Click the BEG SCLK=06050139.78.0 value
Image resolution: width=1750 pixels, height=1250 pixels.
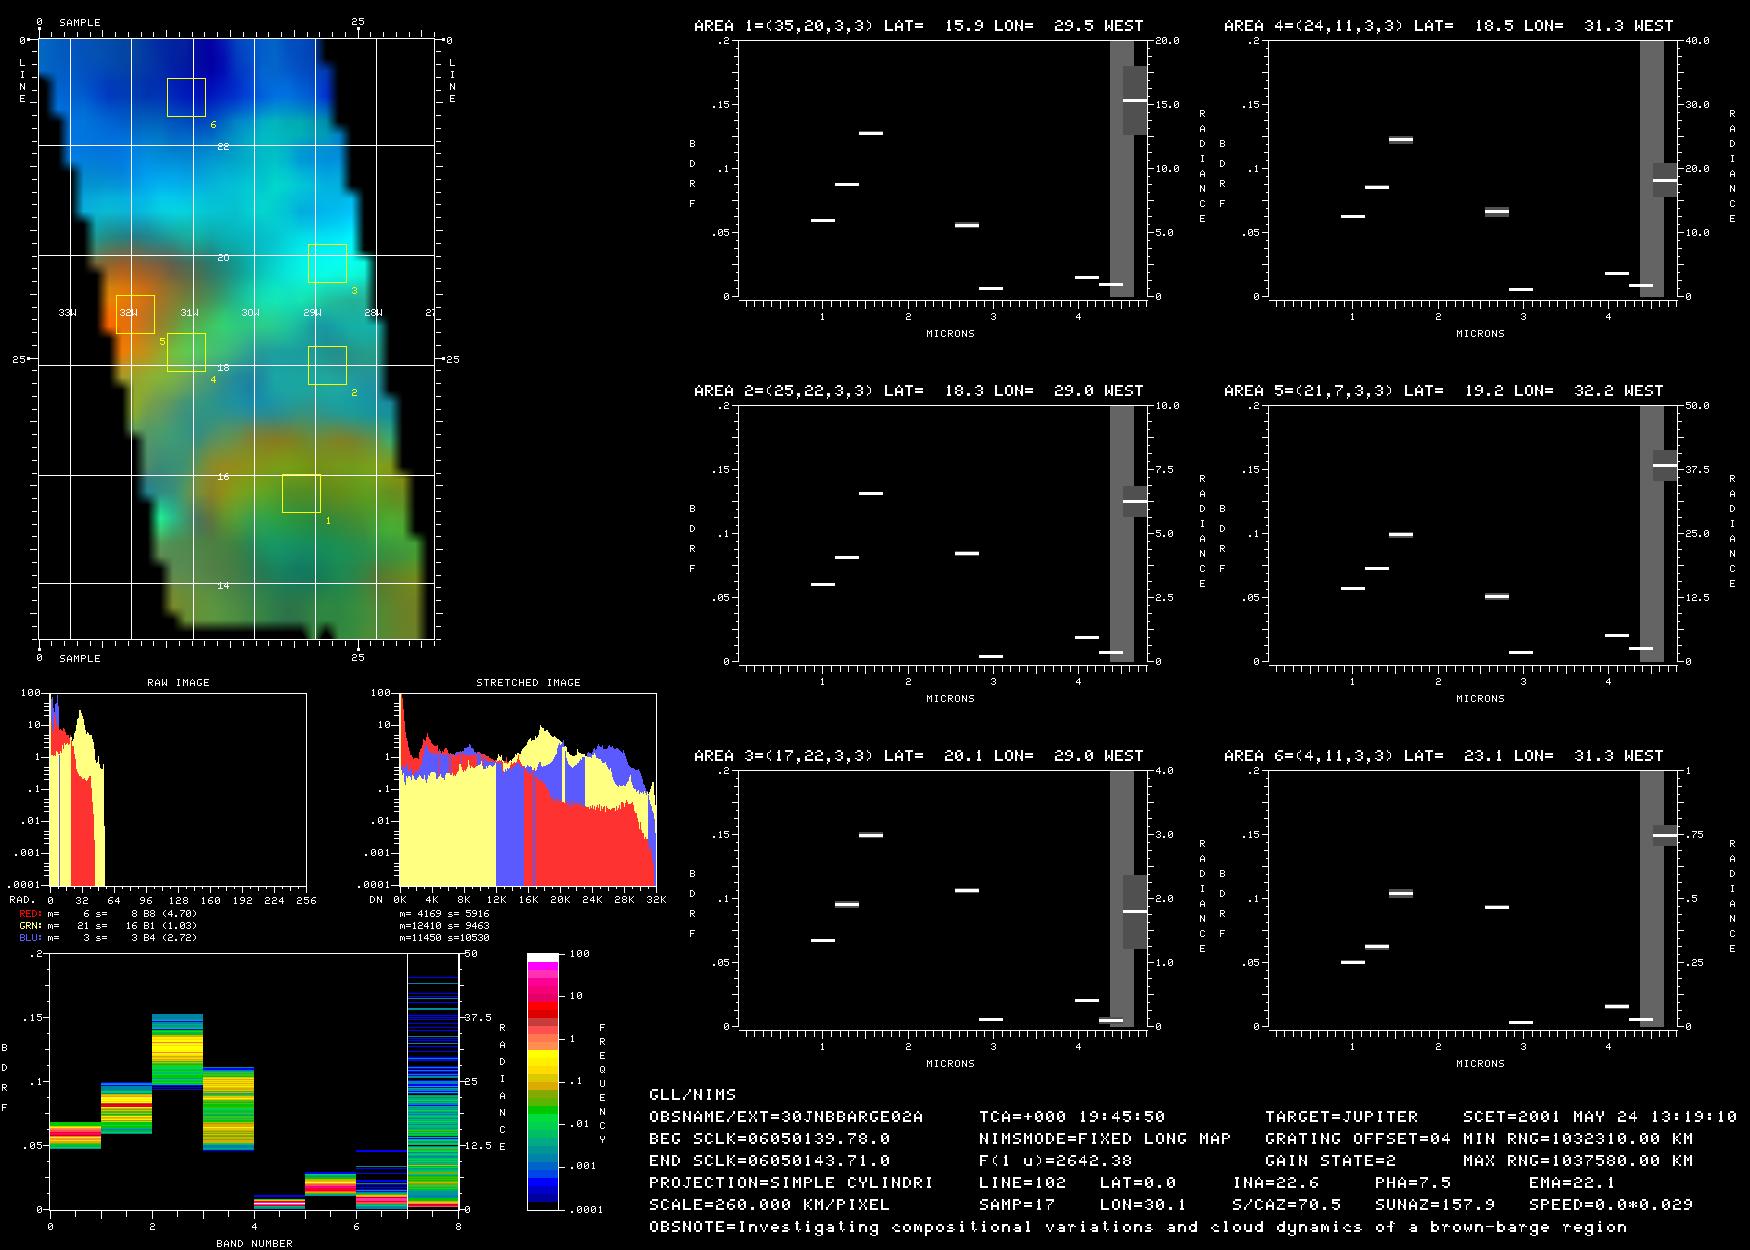coord(769,1139)
